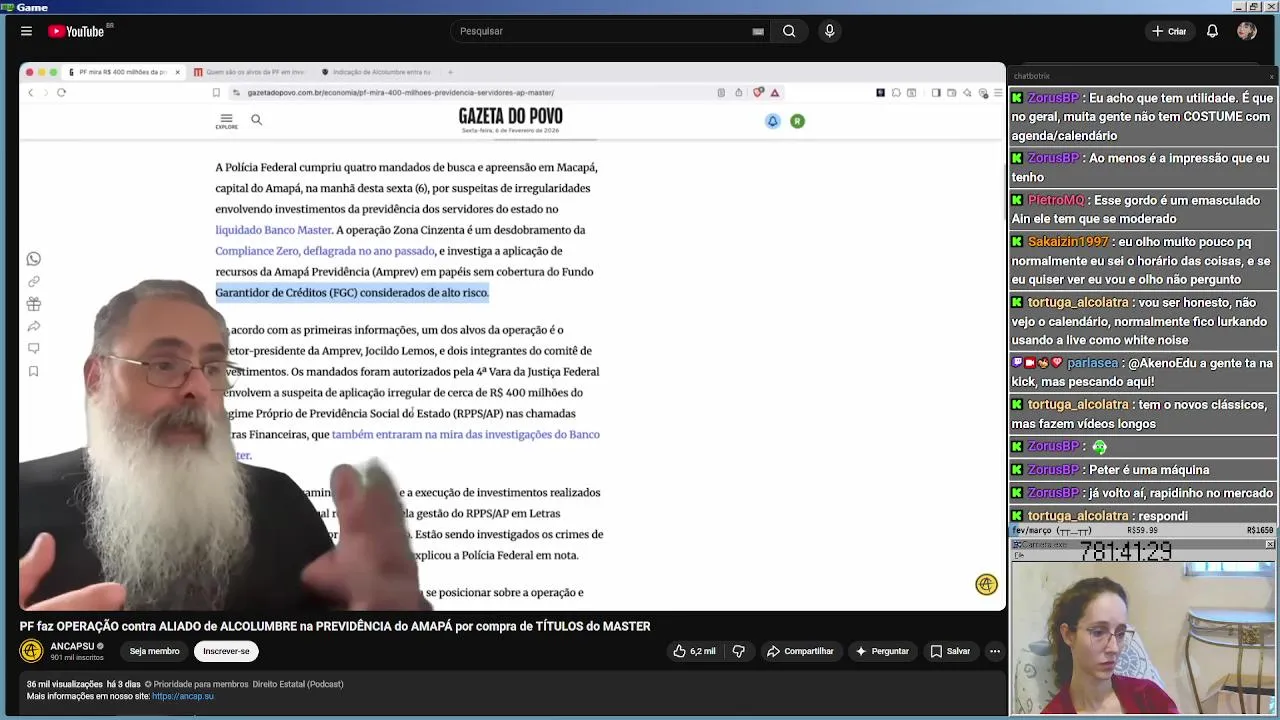Viewport: 1280px width, 720px height.
Task: In video, close the first browser tab
Action: [x=177, y=72]
